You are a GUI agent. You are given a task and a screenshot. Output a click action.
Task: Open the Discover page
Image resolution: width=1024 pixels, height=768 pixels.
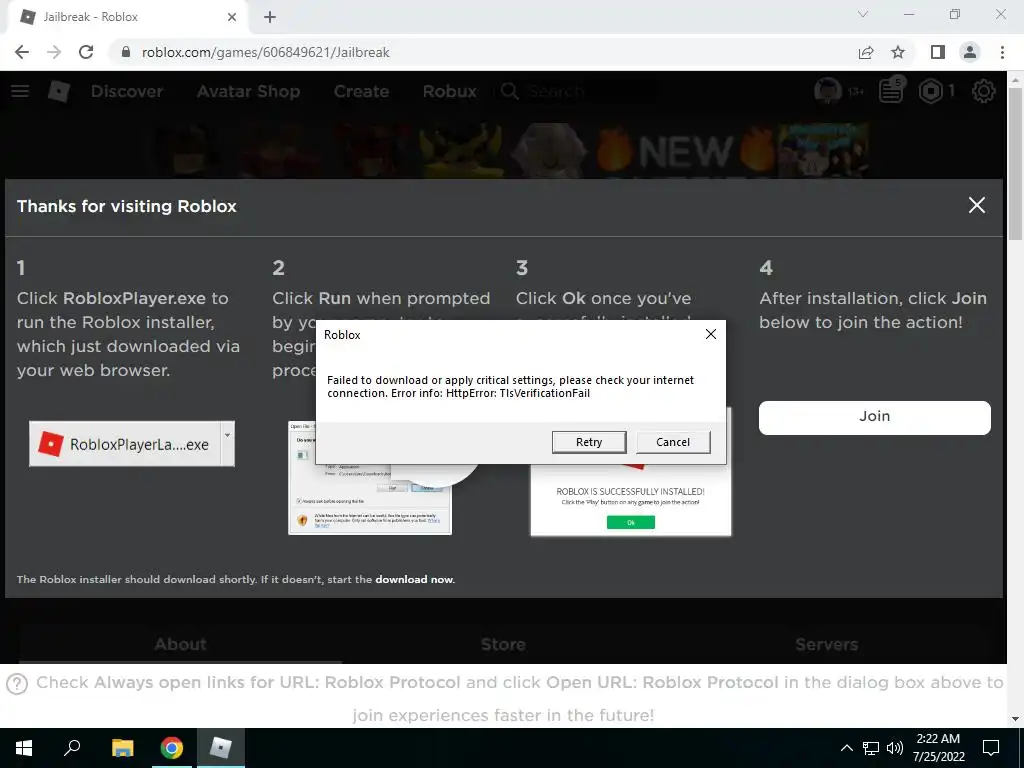pyautogui.click(x=127, y=91)
